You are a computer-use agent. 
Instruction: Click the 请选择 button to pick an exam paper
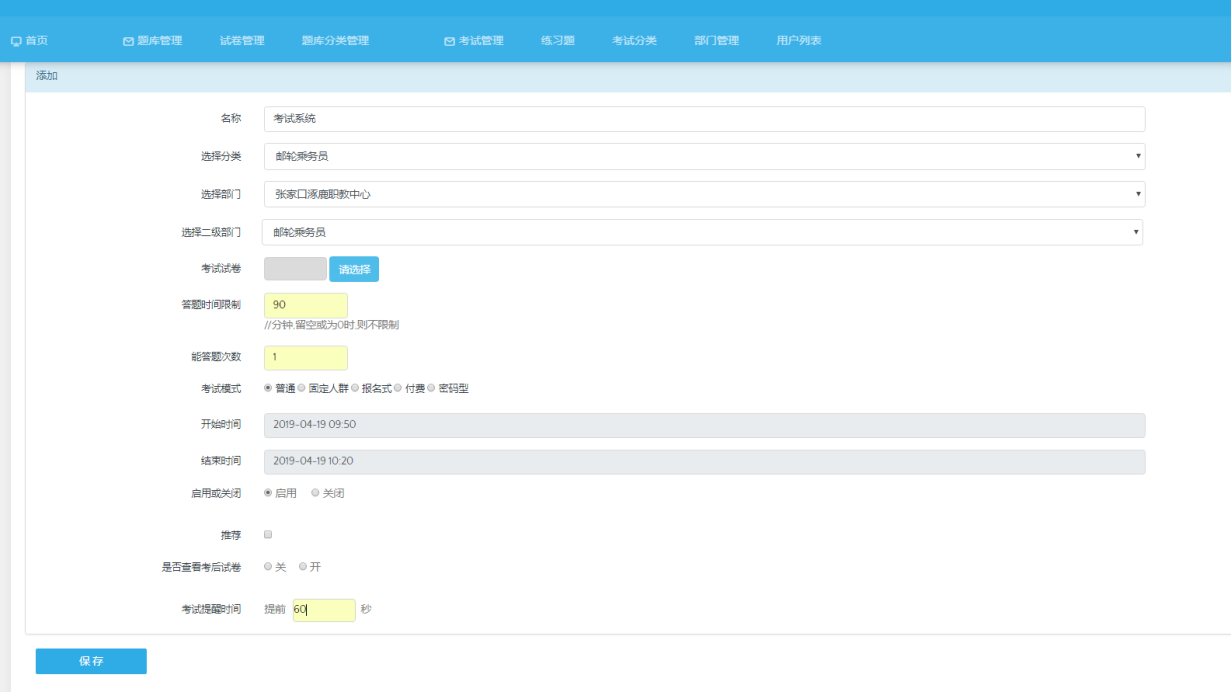354,269
